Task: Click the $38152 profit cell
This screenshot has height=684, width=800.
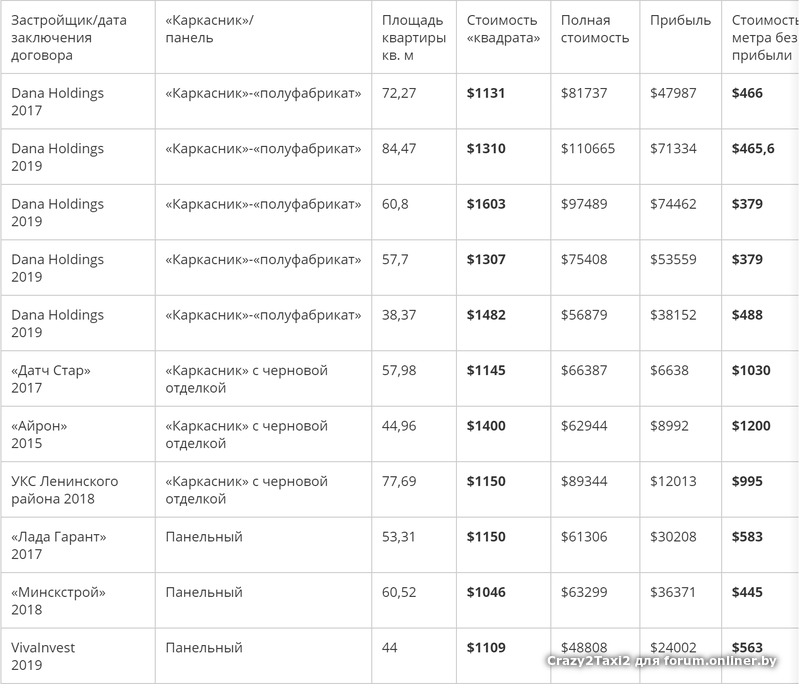Action: tap(674, 315)
